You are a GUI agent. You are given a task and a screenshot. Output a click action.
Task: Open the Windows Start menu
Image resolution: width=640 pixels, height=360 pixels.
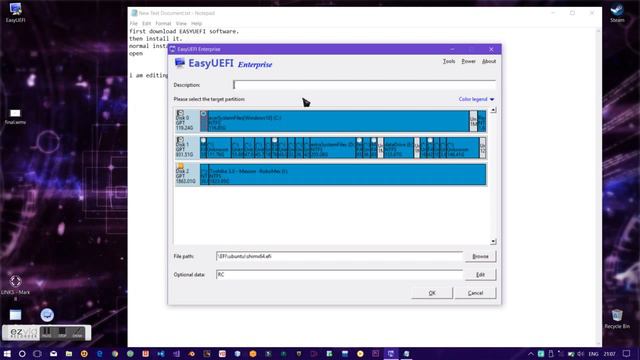click(x=7, y=353)
